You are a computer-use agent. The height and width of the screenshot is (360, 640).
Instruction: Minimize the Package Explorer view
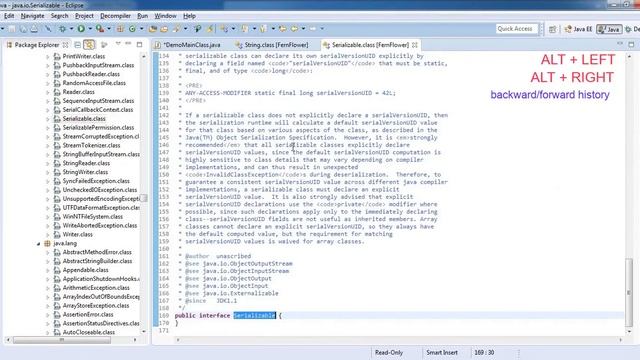[128, 43]
